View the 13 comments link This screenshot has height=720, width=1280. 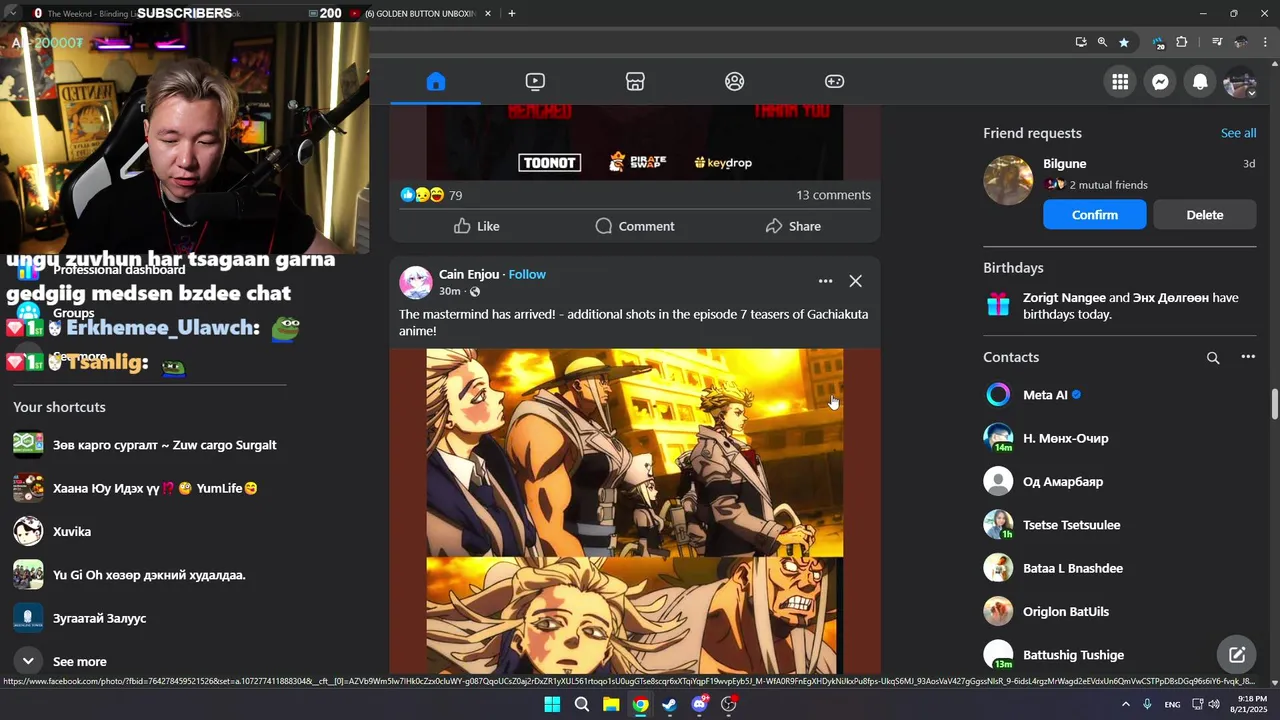(x=833, y=195)
